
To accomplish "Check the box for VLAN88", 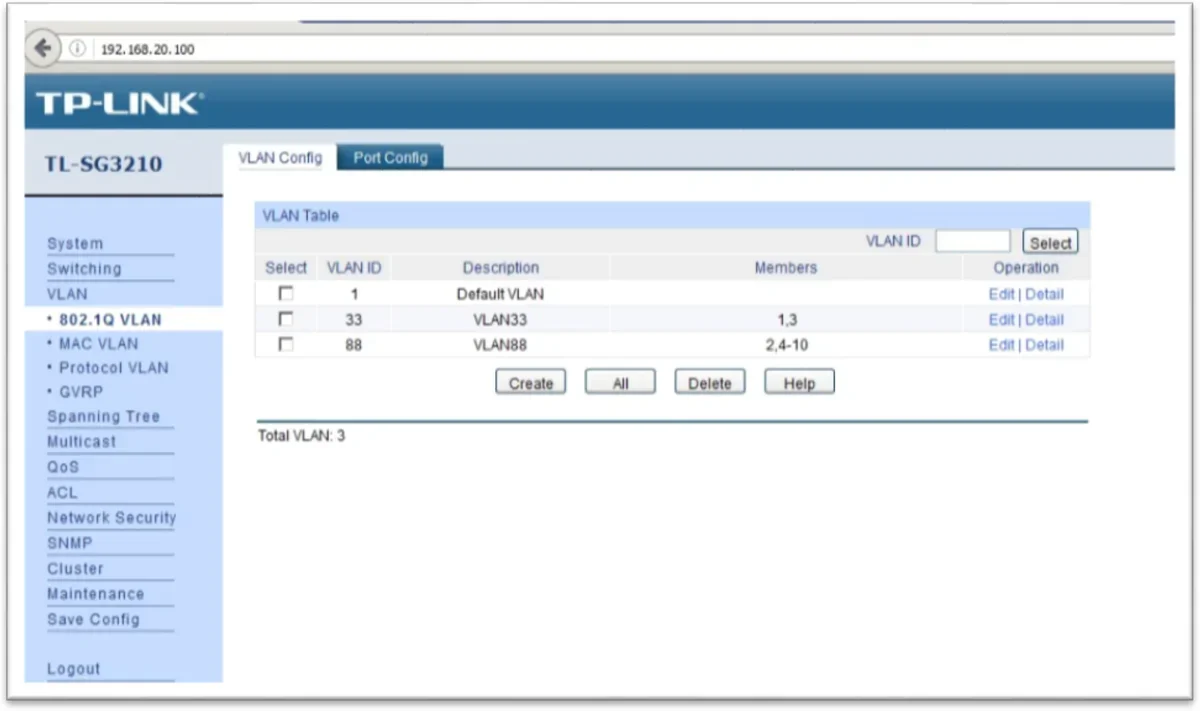I will (x=286, y=344).
